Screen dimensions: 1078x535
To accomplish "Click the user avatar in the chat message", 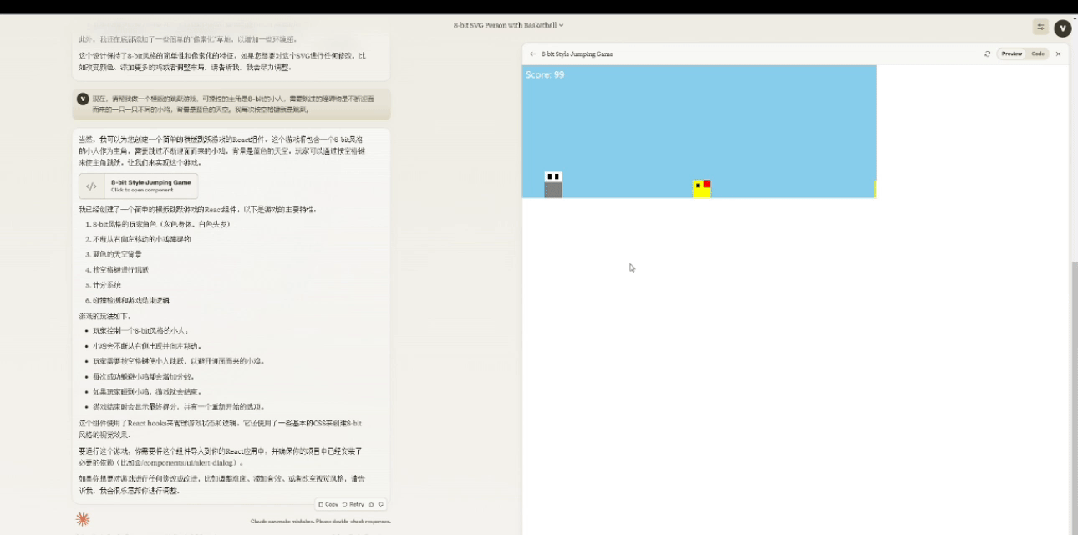I will (83, 99).
